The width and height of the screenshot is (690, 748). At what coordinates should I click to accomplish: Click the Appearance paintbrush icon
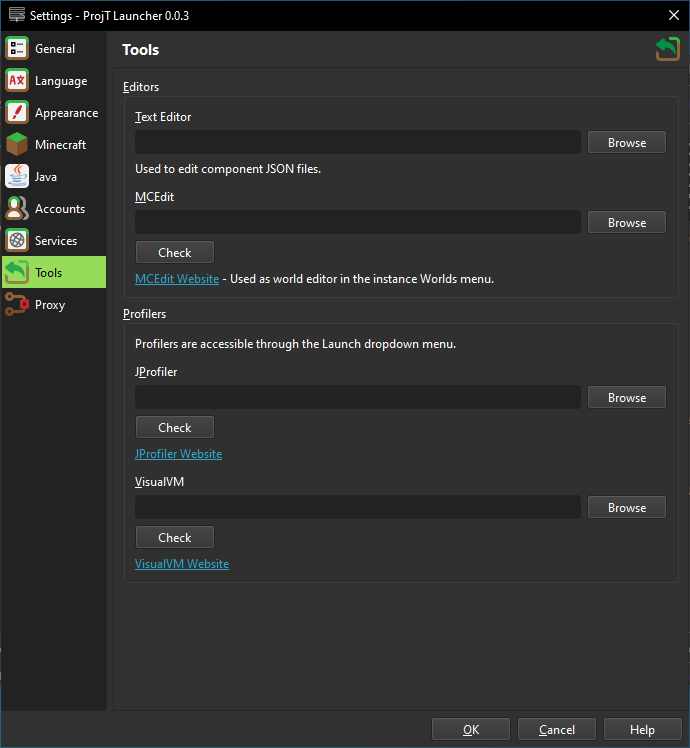click(x=17, y=113)
